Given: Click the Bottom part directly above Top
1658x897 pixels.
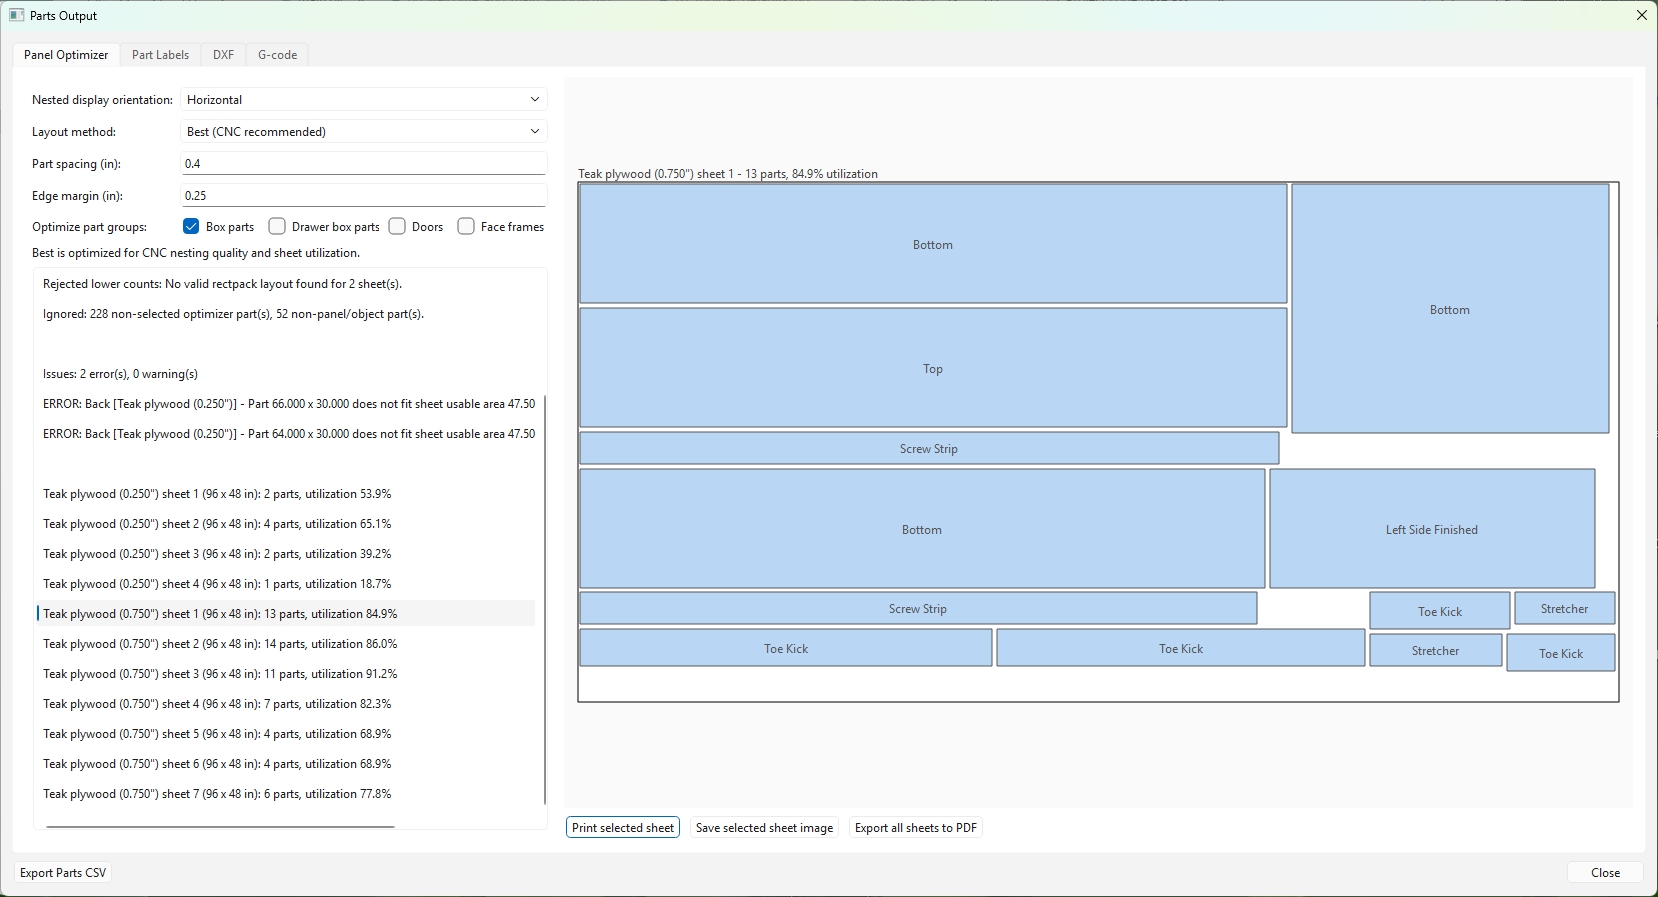Looking at the screenshot, I should 933,244.
